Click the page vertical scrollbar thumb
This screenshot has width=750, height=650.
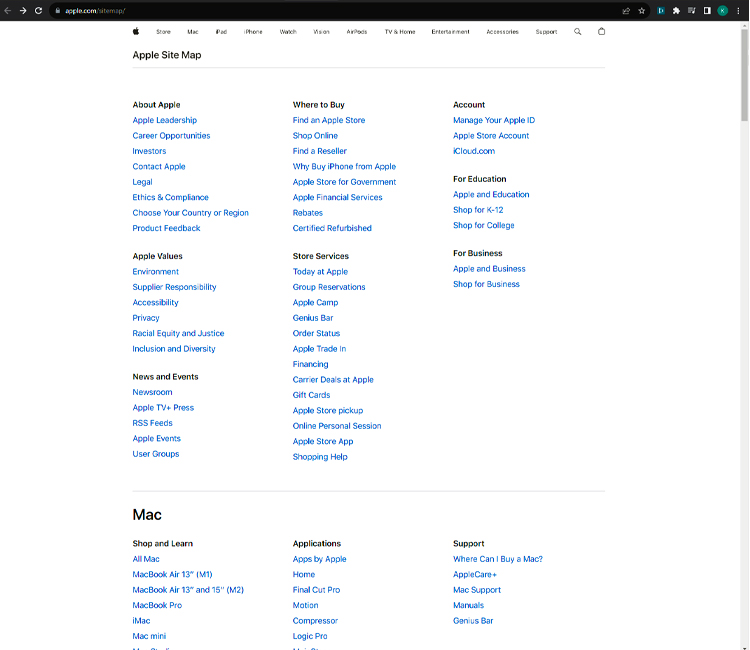(x=744, y=74)
